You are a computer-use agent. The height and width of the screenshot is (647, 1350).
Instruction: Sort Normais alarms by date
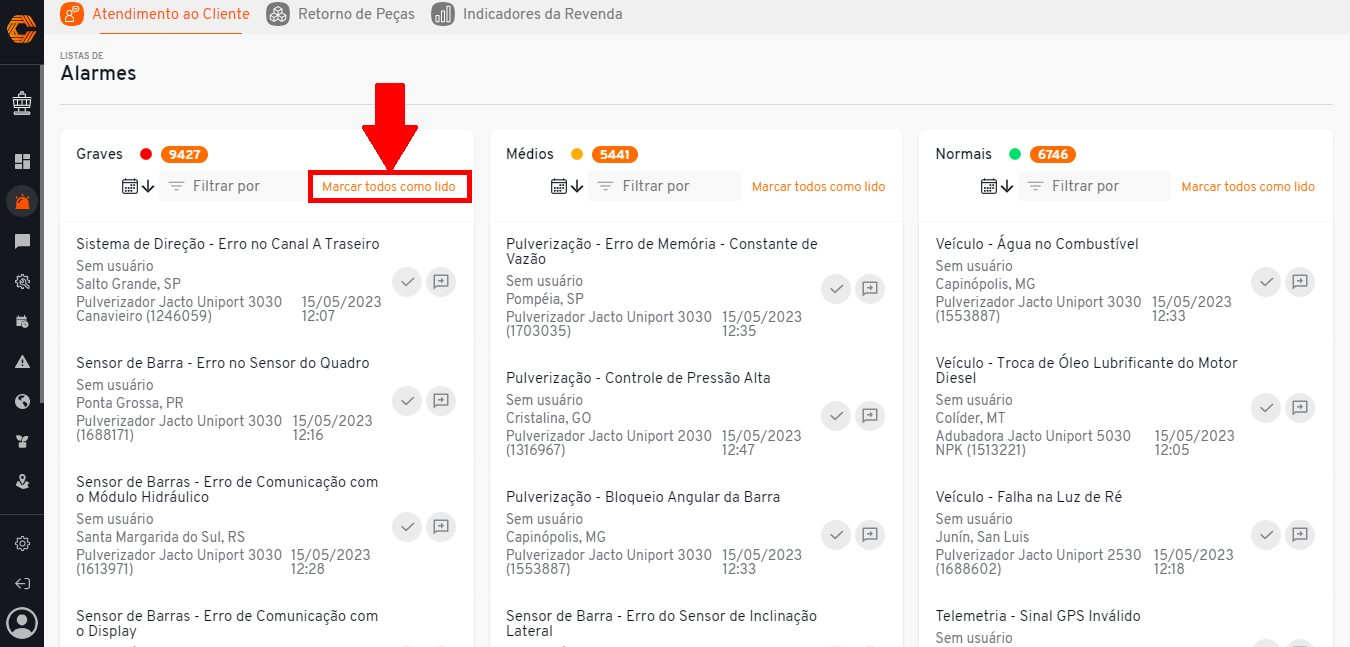997,186
